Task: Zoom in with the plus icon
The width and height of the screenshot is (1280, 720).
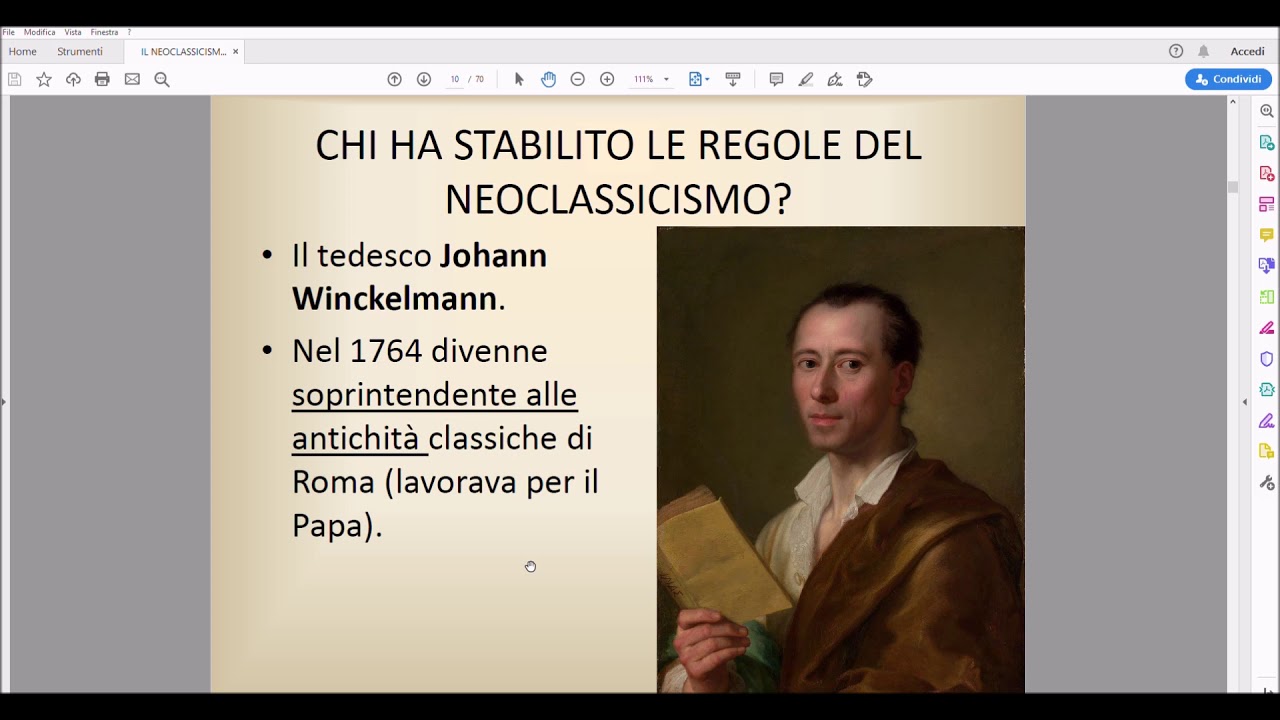Action: click(607, 79)
